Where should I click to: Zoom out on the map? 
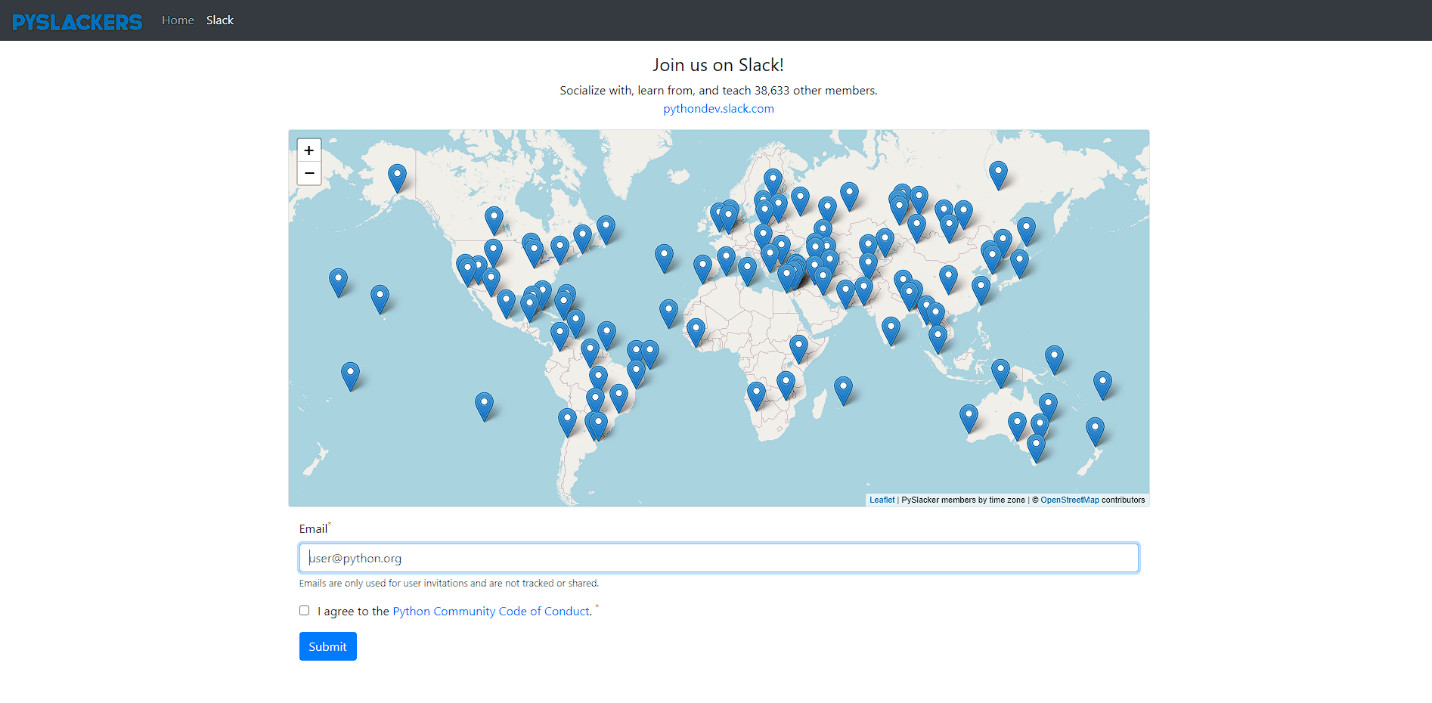tap(309, 173)
